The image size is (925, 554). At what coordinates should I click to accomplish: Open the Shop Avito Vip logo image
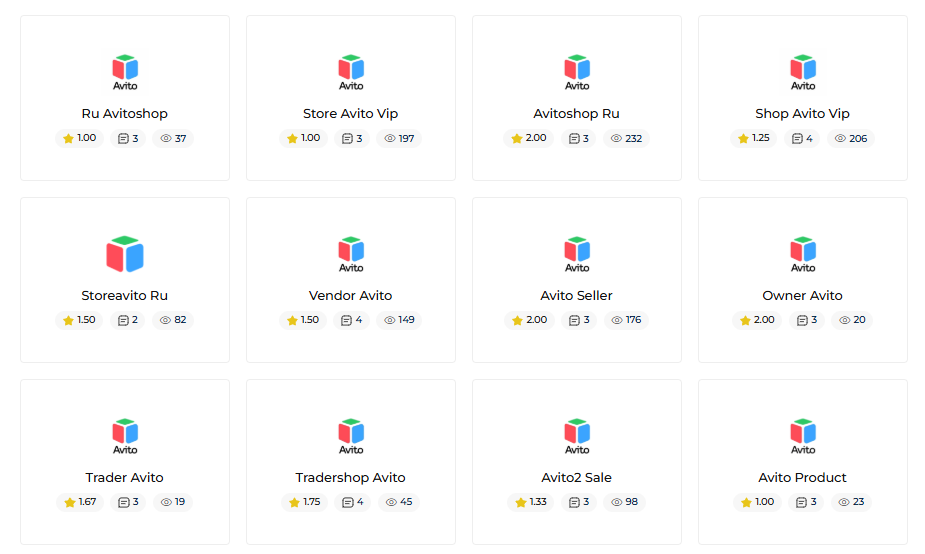pos(803,73)
